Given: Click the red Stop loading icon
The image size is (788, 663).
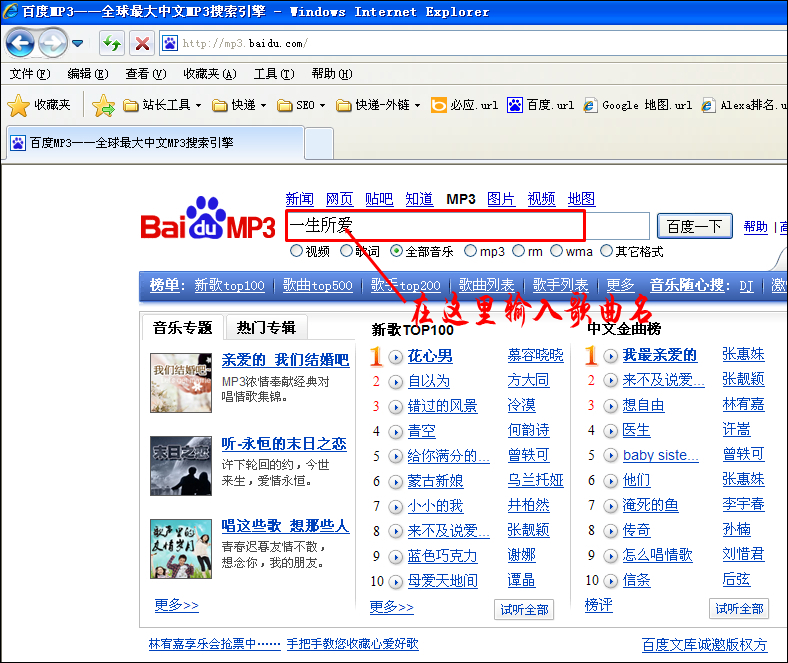Looking at the screenshot, I should [x=142, y=43].
